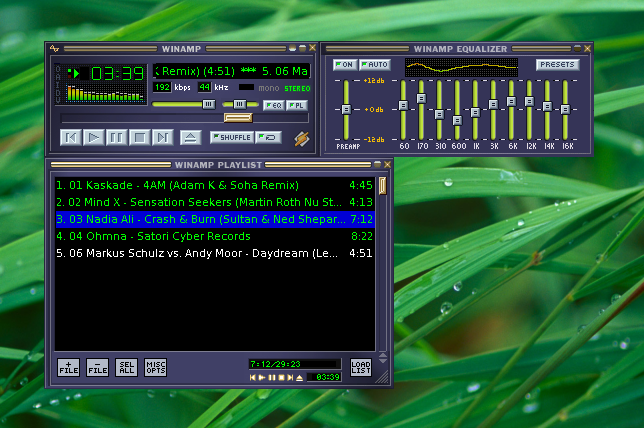The image size is (644, 428).
Task: Click the 1K band slider handle
Action: click(475, 112)
